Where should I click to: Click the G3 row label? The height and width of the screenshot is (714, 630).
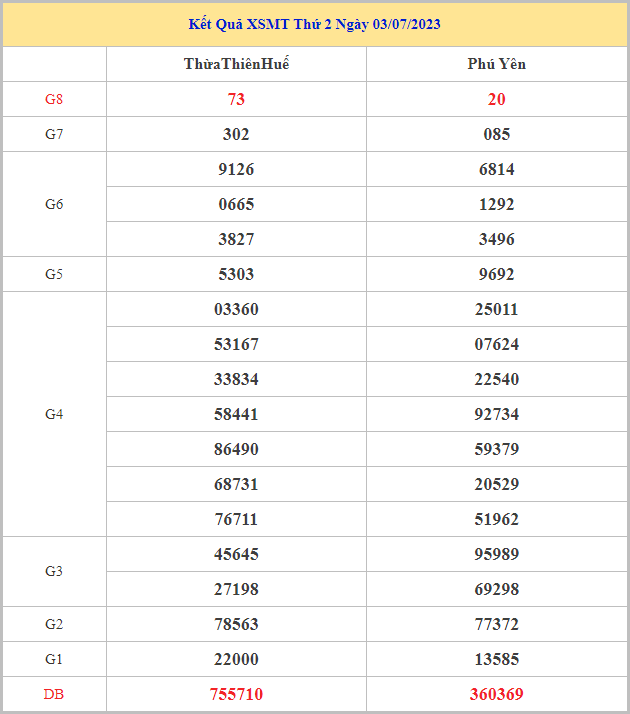click(x=54, y=571)
